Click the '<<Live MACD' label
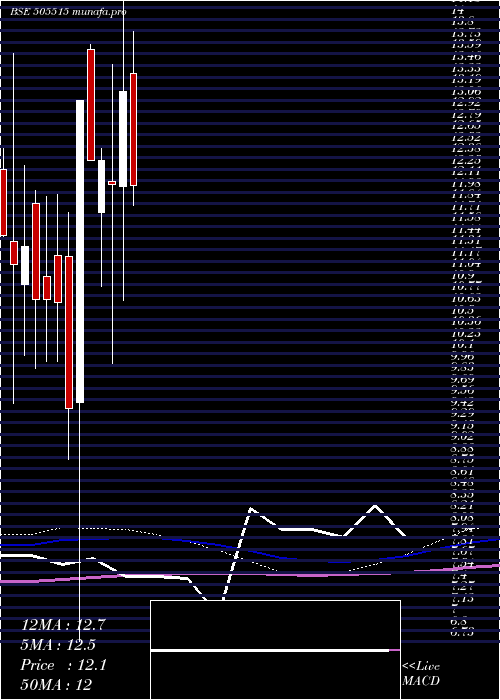Image resolution: width=500 pixels, height=700 pixels. point(421,674)
